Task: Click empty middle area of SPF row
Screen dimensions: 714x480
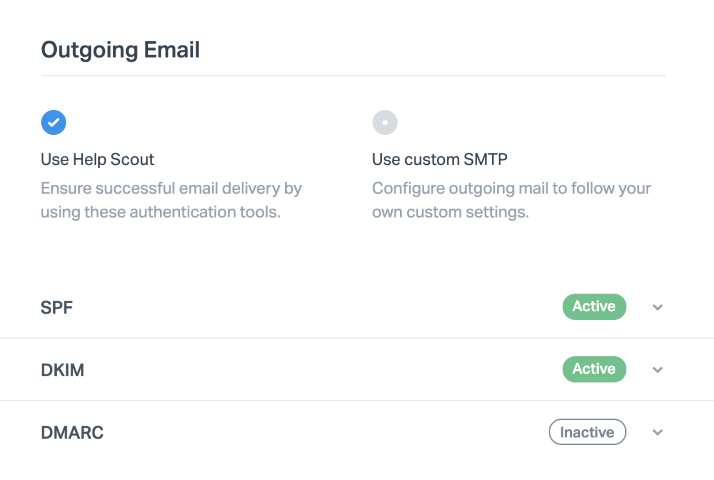Action: pyautogui.click(x=320, y=307)
